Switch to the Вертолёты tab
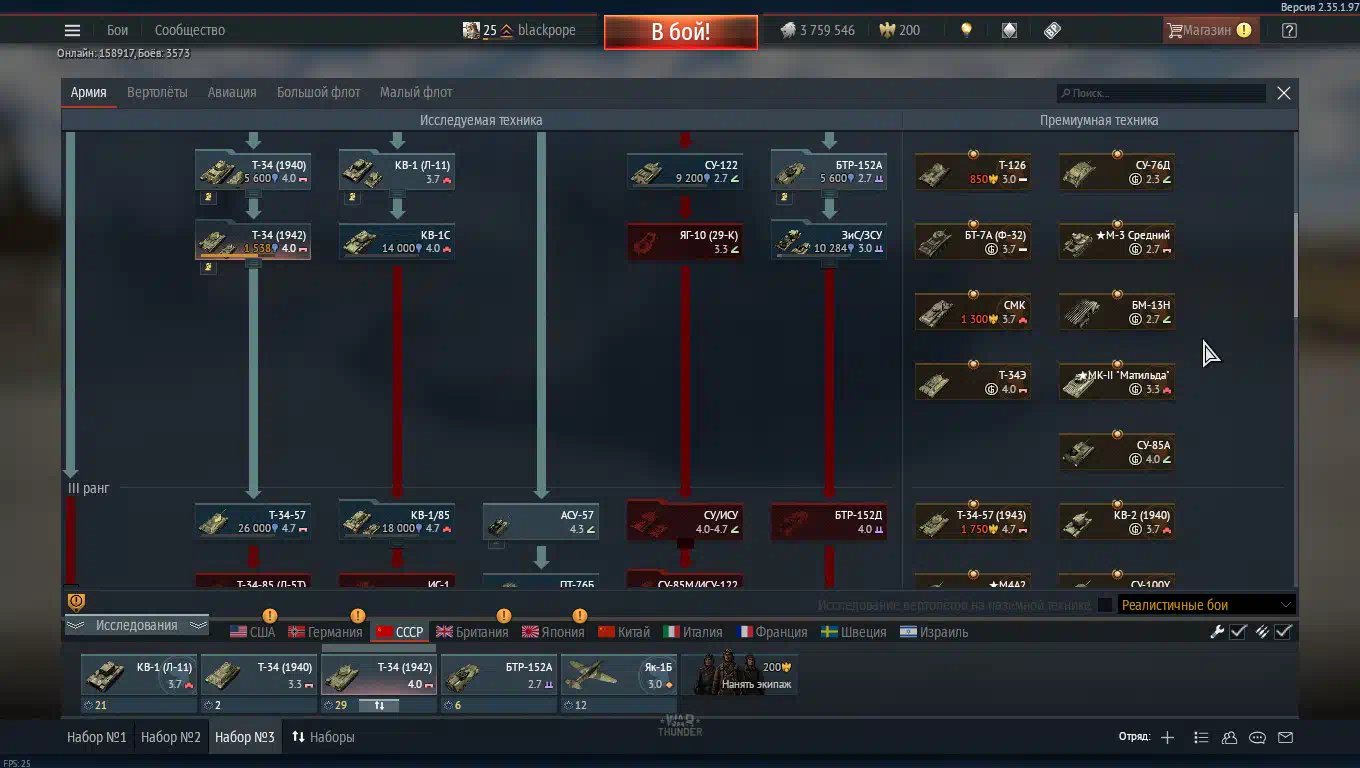 (x=157, y=92)
